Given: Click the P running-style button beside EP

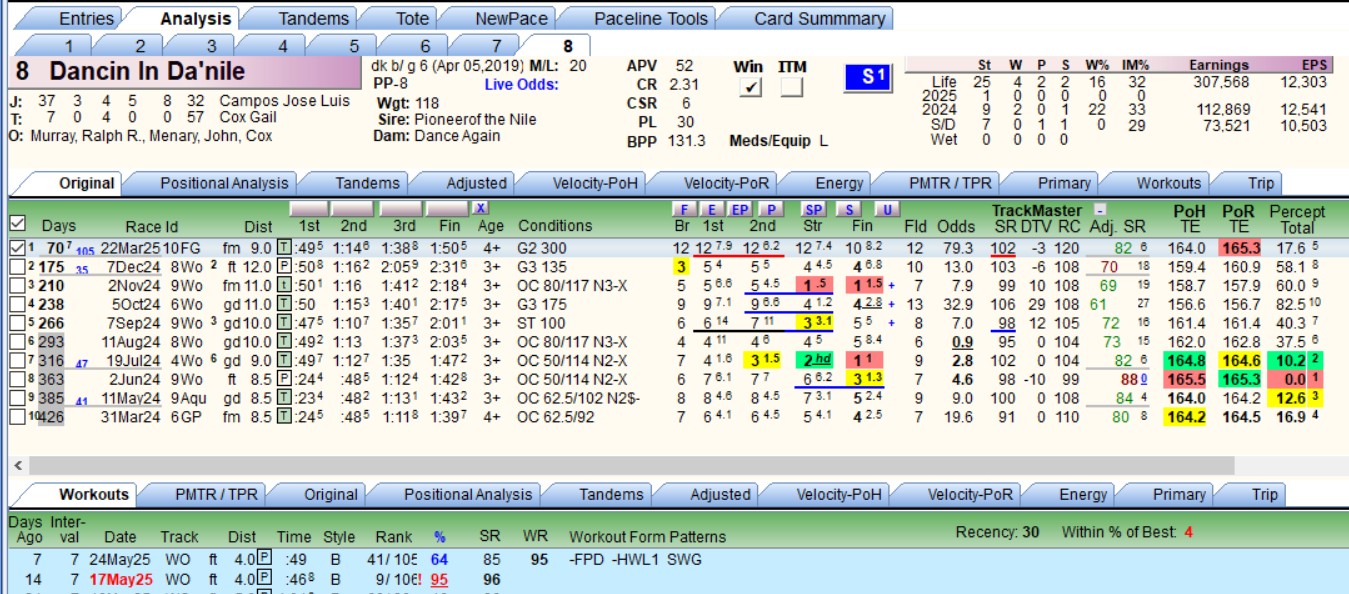Looking at the screenshot, I should click(x=771, y=209).
